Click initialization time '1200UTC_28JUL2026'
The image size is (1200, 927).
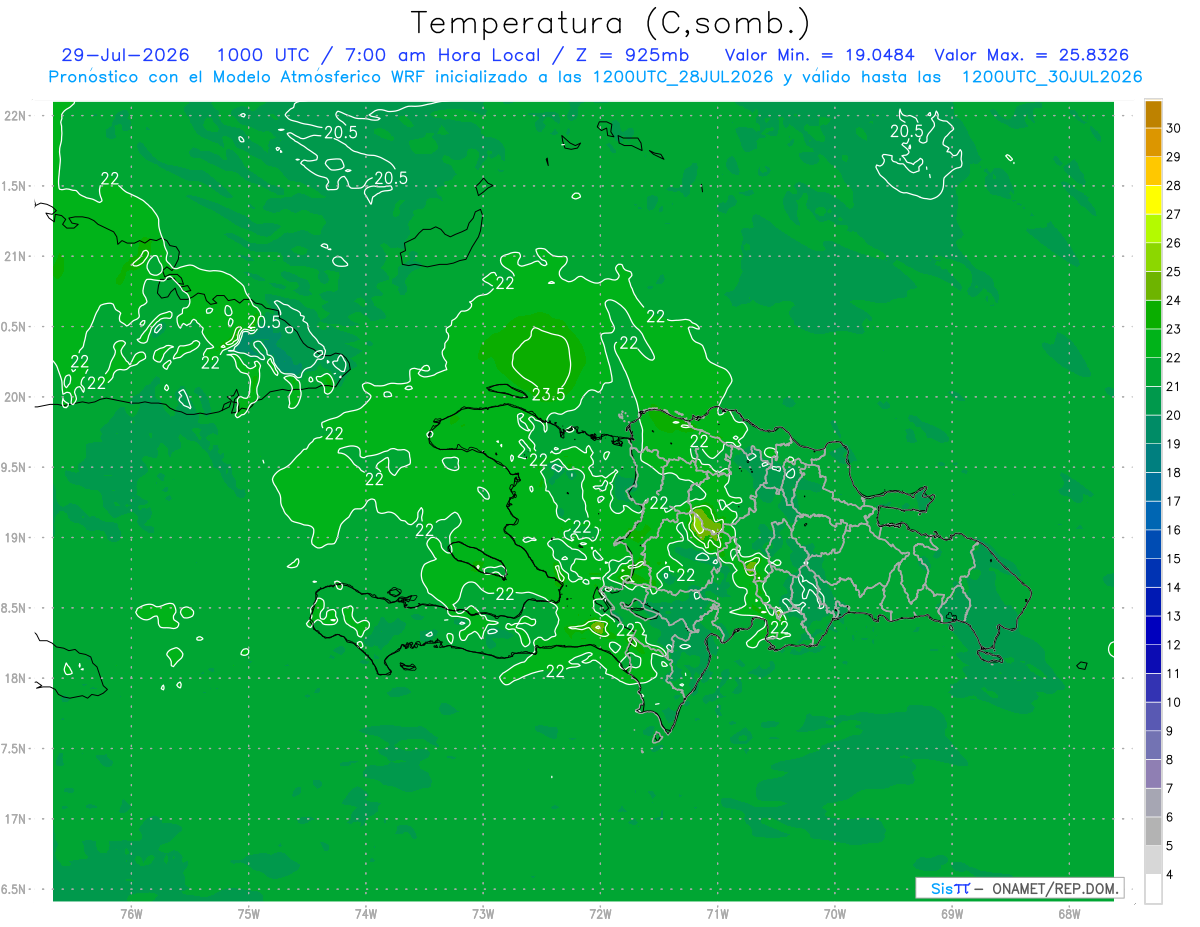coord(683,77)
